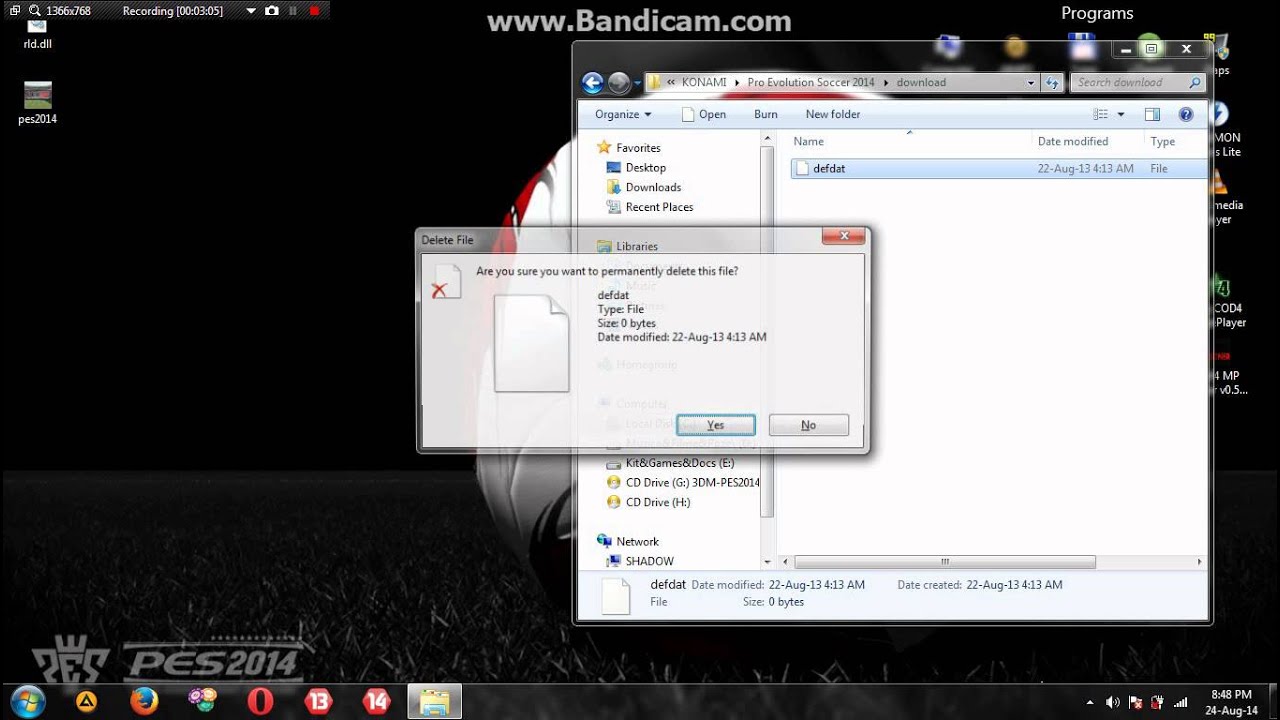Viewport: 1280px width, 720px height.
Task: Open the Organize menu
Action: (x=623, y=114)
